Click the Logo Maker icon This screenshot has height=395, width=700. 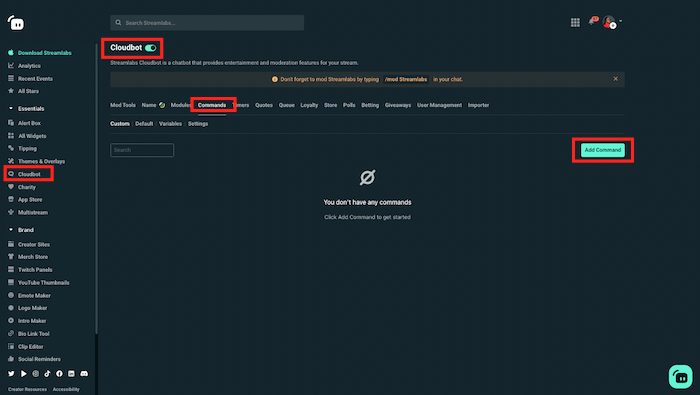[x=11, y=308]
